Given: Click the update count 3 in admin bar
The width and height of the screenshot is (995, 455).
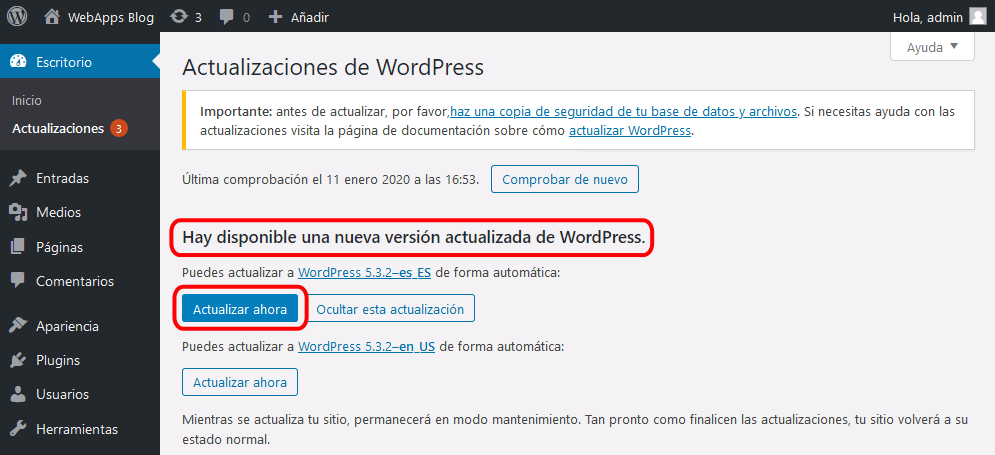Looking at the screenshot, I should coord(198,18).
